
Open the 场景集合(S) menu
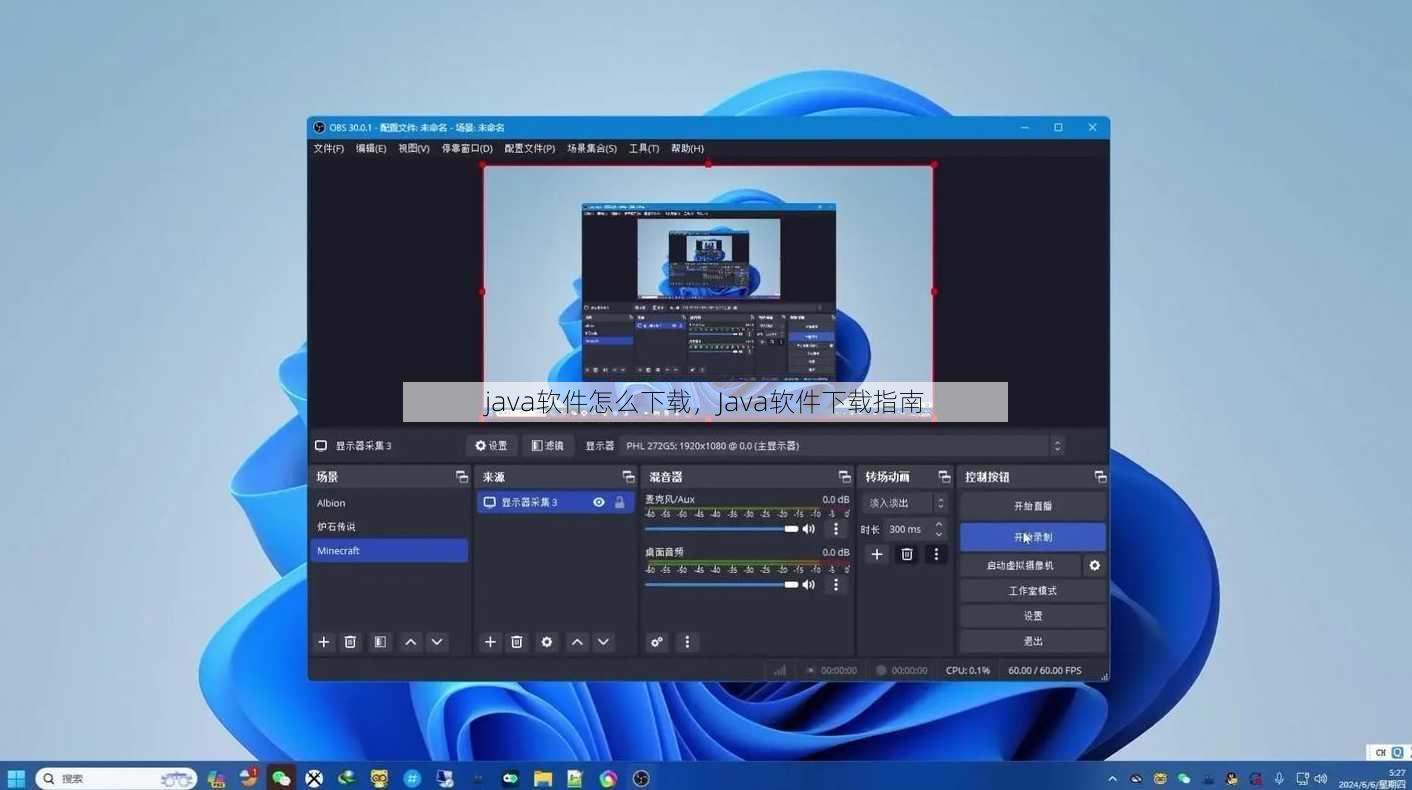(x=592, y=148)
